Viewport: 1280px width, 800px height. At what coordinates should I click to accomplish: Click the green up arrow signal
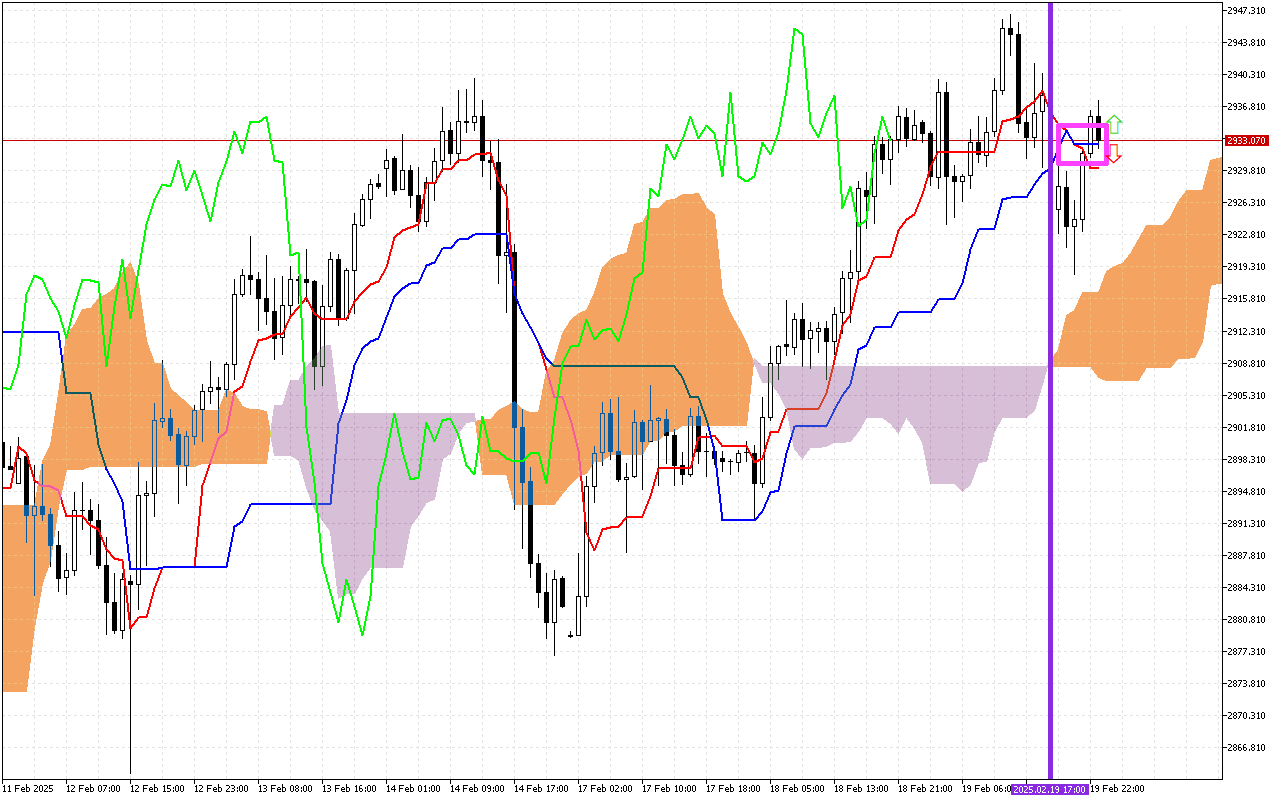point(1114,124)
